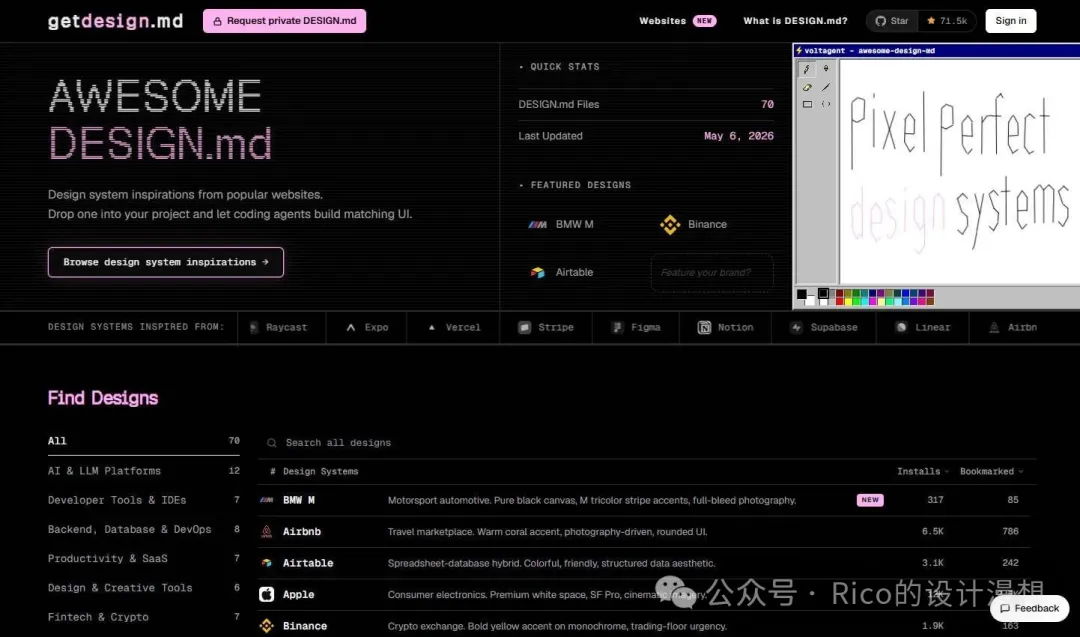
Task: Select the line tool in paint widget
Action: point(826,87)
